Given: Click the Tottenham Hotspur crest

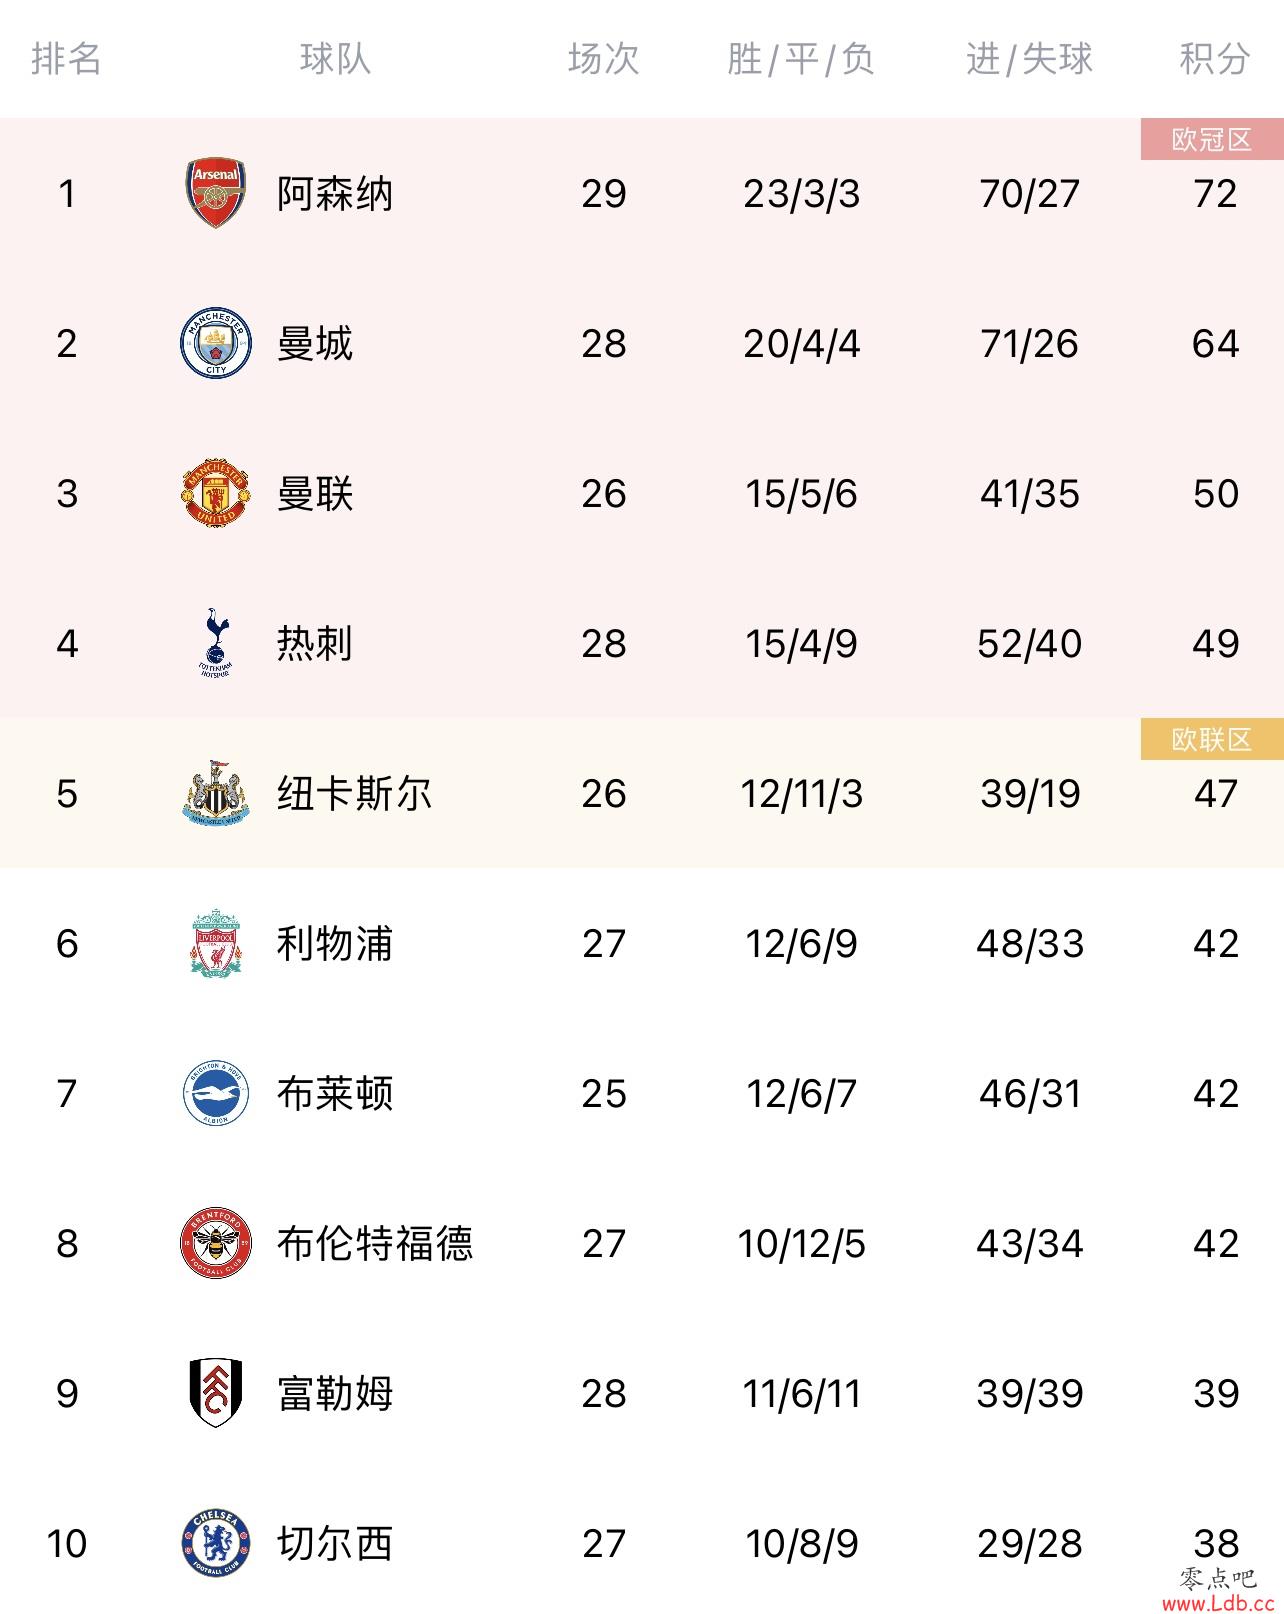Looking at the screenshot, I should pos(216,643).
